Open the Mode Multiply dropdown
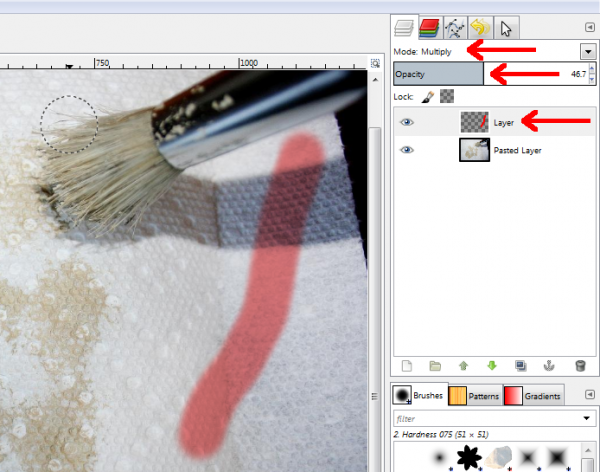Viewport: 600px width, 472px height. coord(588,51)
